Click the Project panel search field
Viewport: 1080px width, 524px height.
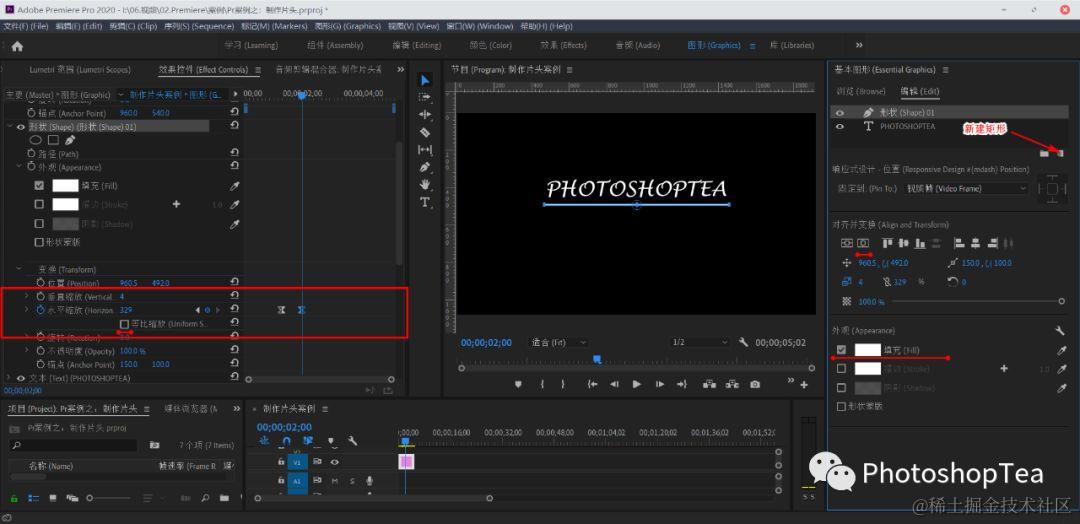click(72, 446)
